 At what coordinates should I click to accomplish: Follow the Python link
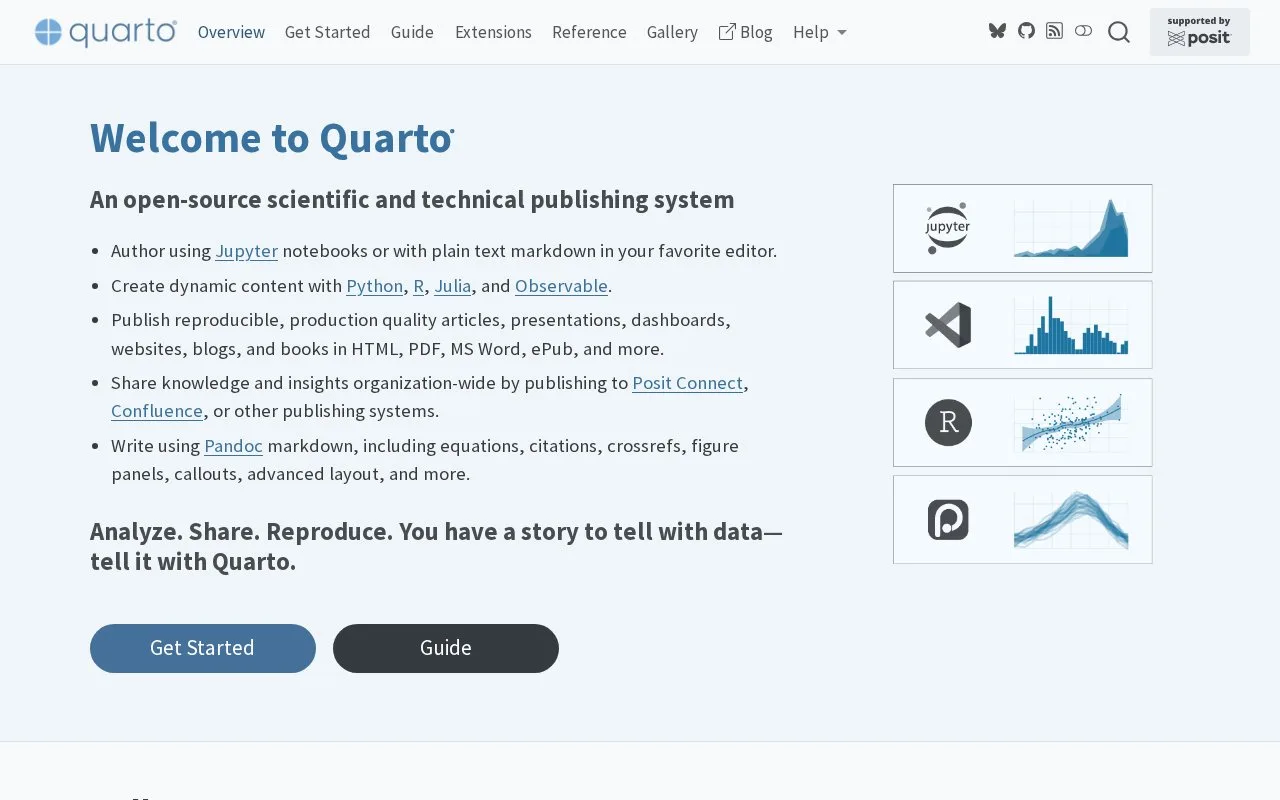pyautogui.click(x=375, y=286)
